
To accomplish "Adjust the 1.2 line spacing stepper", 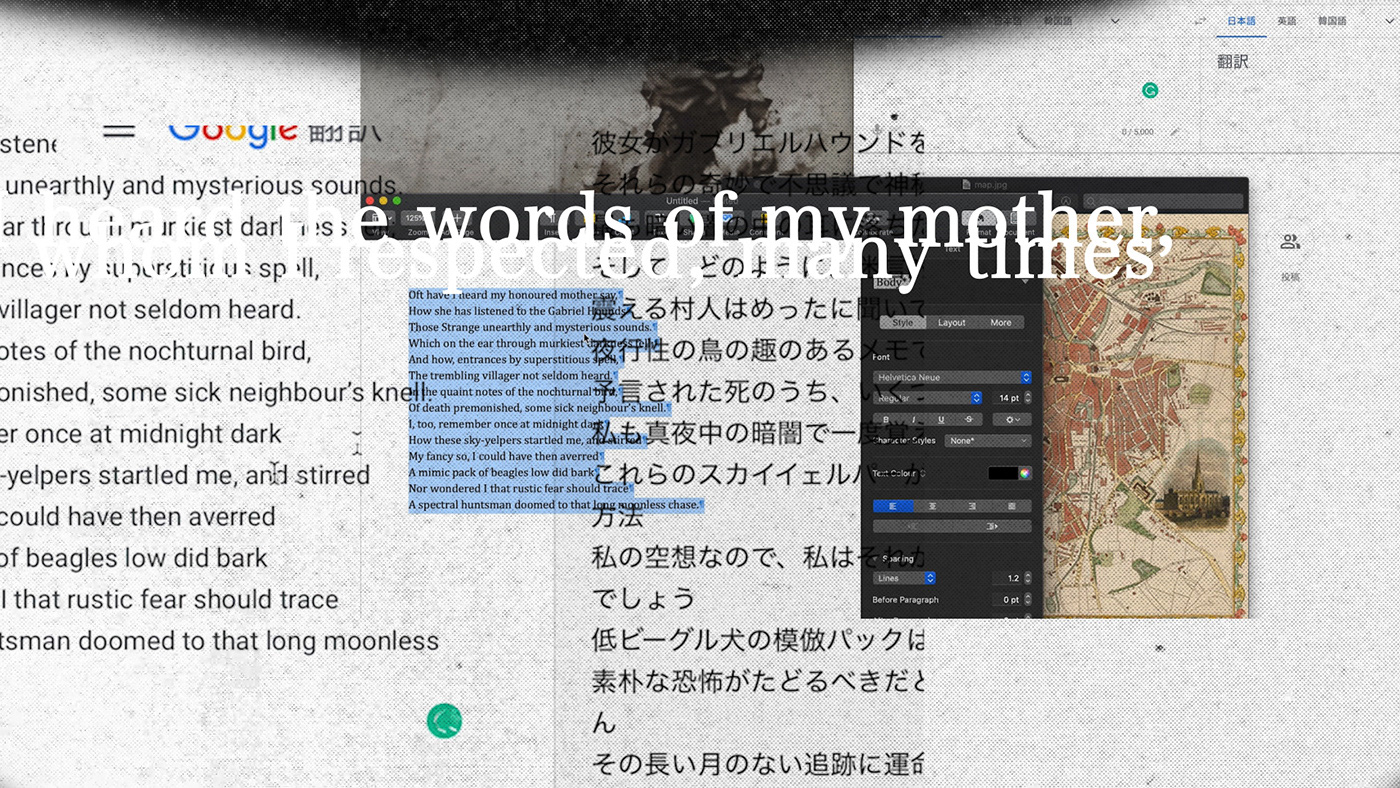I will pyautogui.click(x=1028, y=578).
